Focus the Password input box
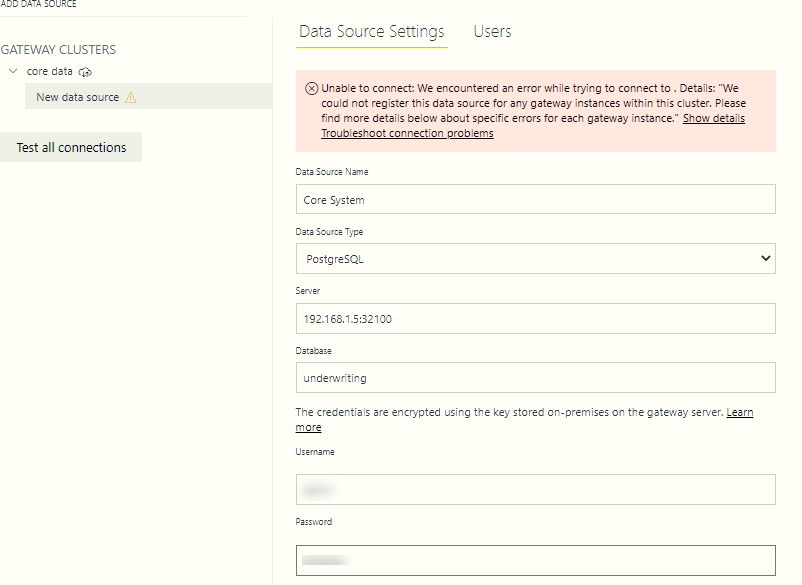 tap(535, 560)
